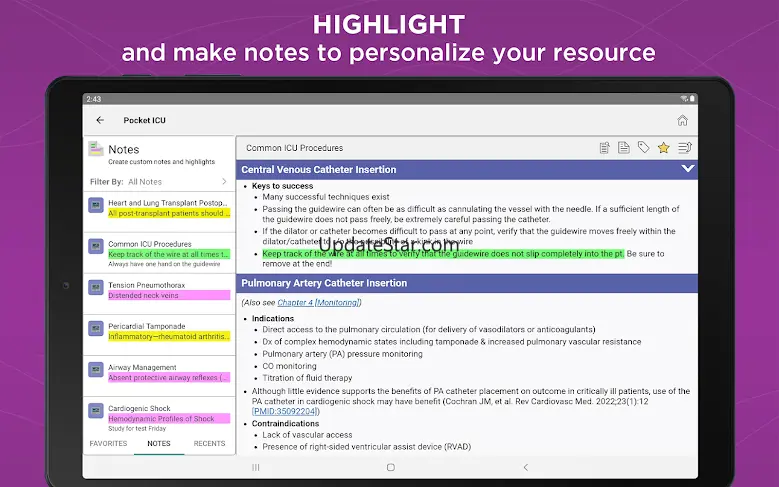
Task: Click the Pulmonary Artery Catheter Insertion header
Action: pos(467,283)
